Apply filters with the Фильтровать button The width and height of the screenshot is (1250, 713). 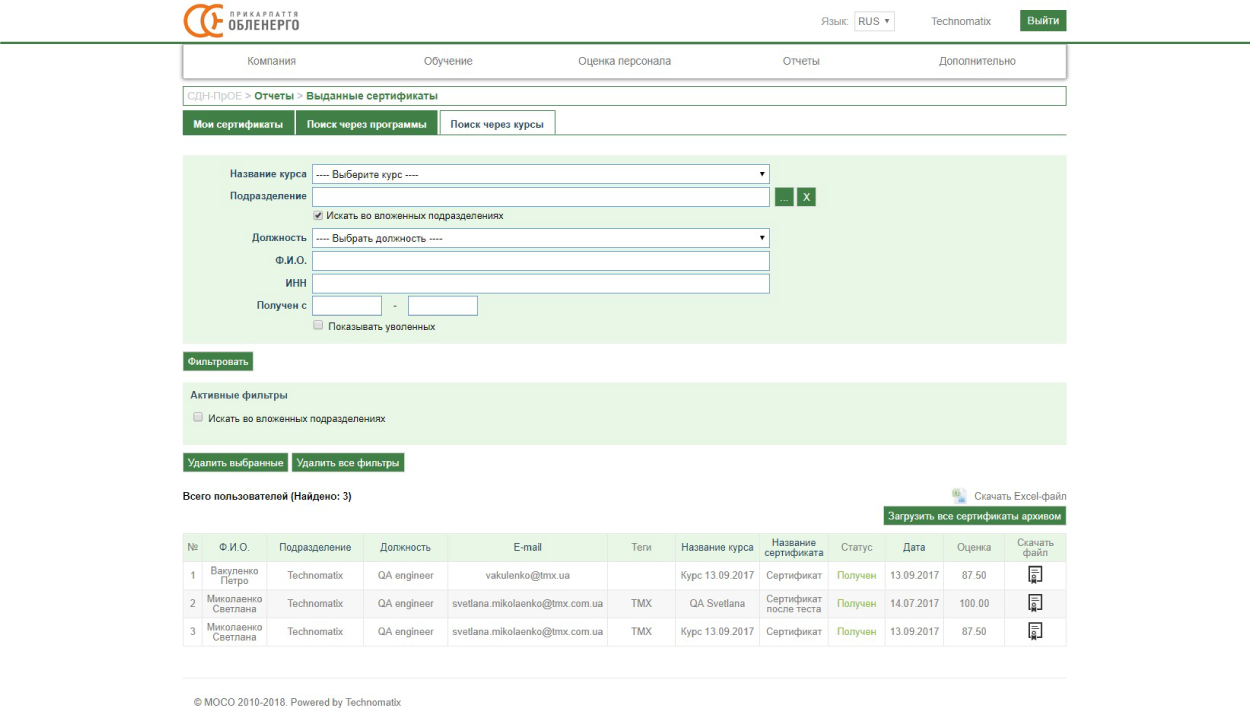(x=218, y=361)
